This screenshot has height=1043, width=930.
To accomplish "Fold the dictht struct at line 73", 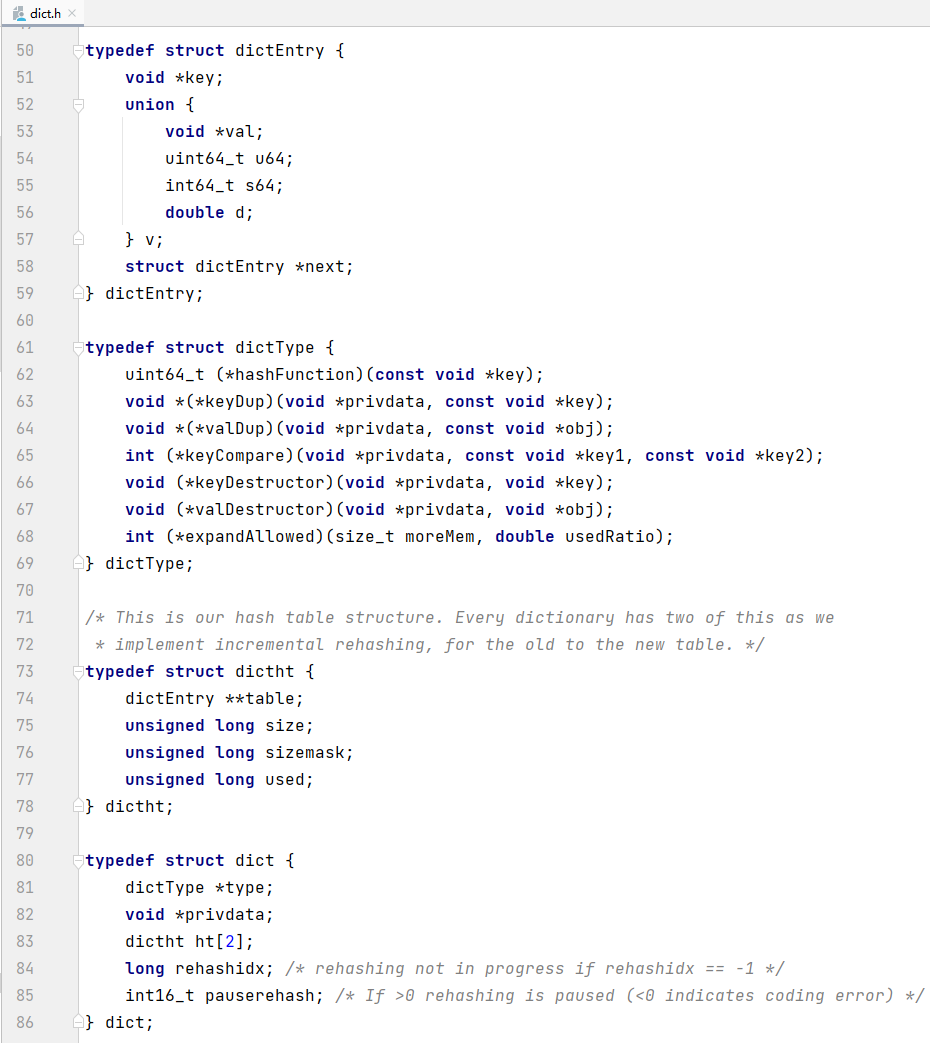I will [x=78, y=672].
